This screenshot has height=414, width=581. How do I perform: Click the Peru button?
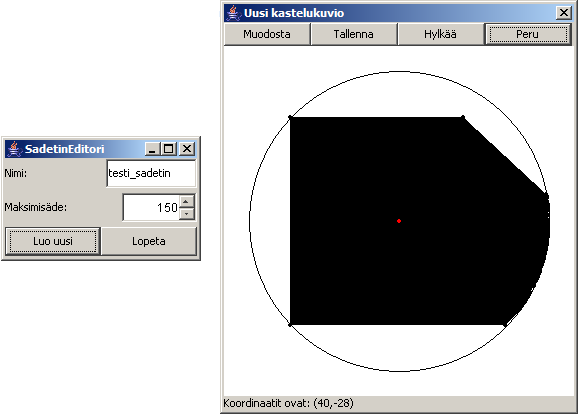pos(528,34)
